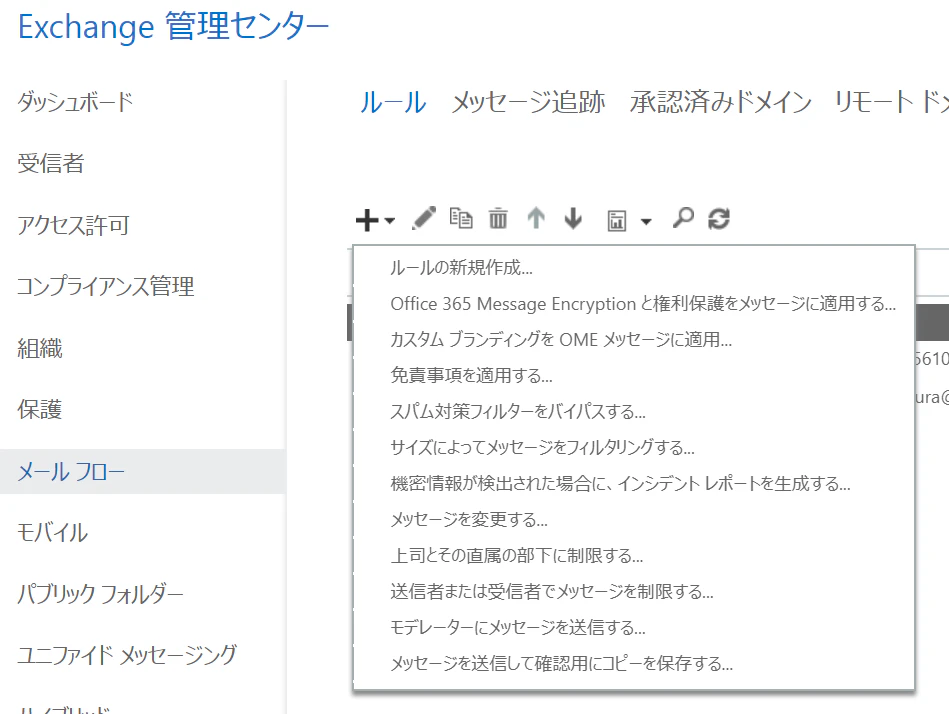Open 保護 in the sidebar
Viewport: 949px width, 714px height.
coord(39,410)
